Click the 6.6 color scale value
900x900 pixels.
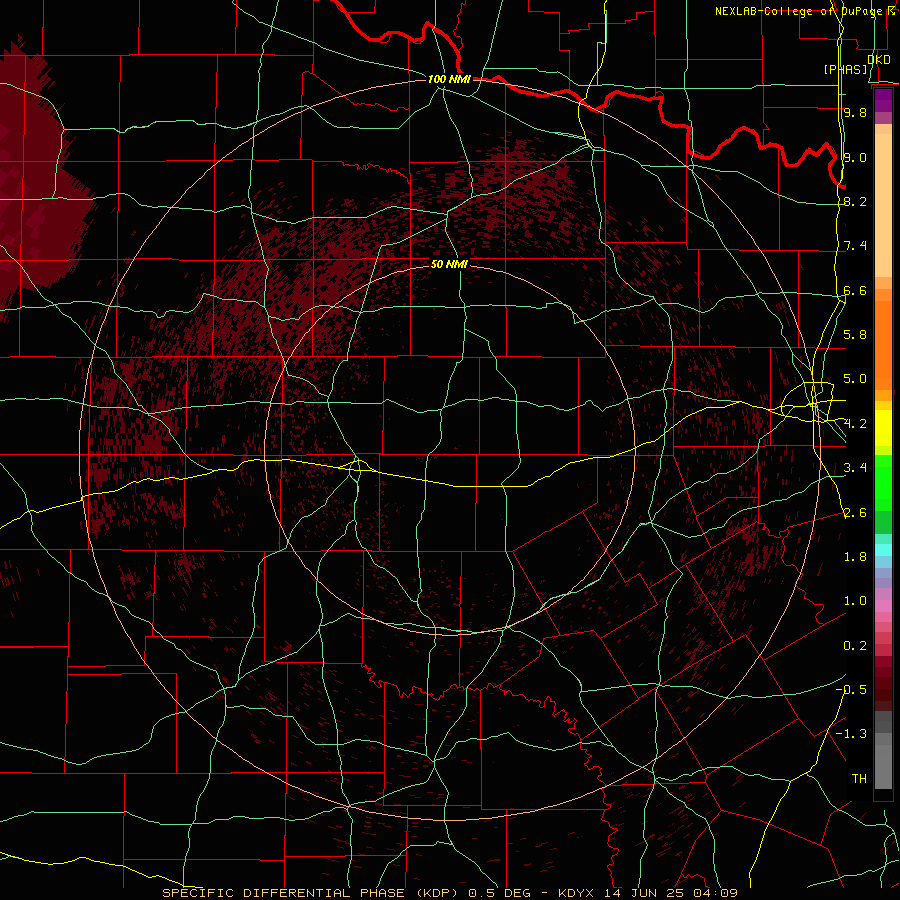[855, 290]
